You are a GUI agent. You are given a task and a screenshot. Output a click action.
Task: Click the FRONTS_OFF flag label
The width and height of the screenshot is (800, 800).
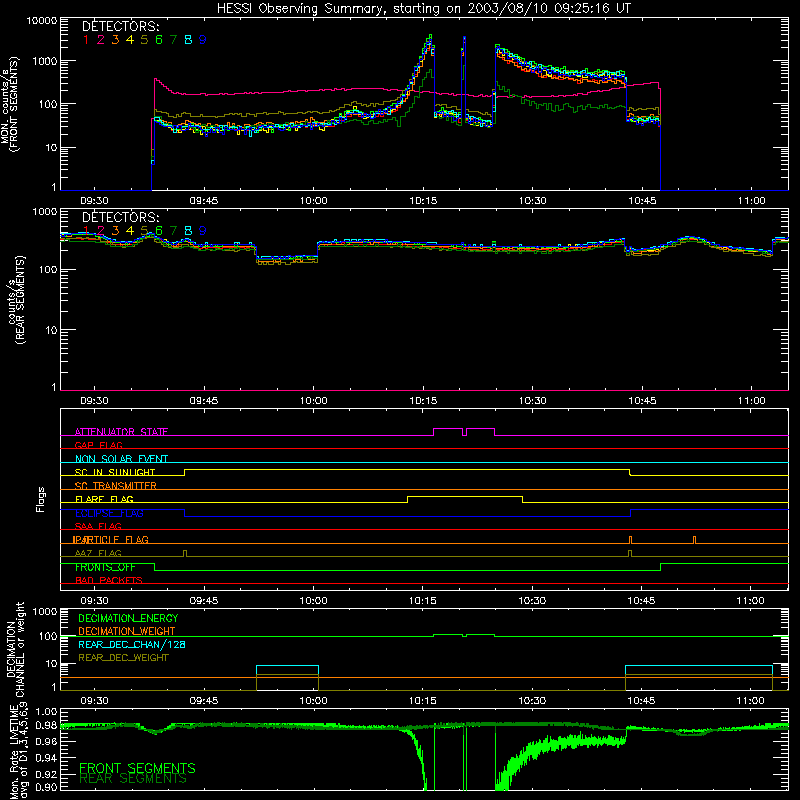105,567
